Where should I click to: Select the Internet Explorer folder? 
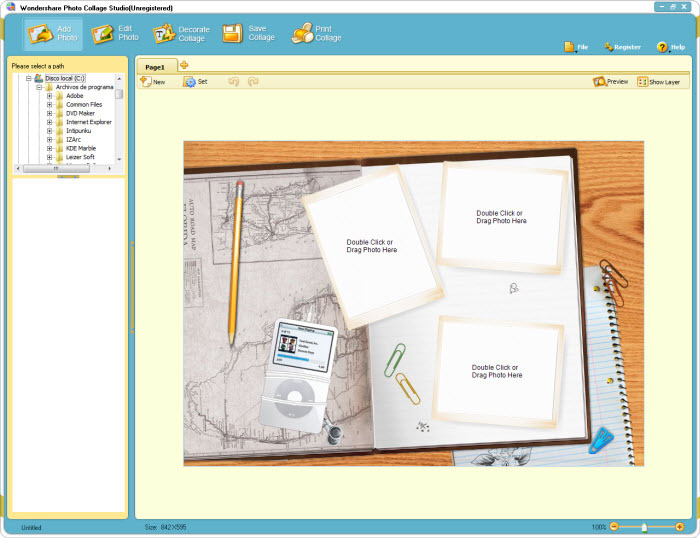coord(88,122)
